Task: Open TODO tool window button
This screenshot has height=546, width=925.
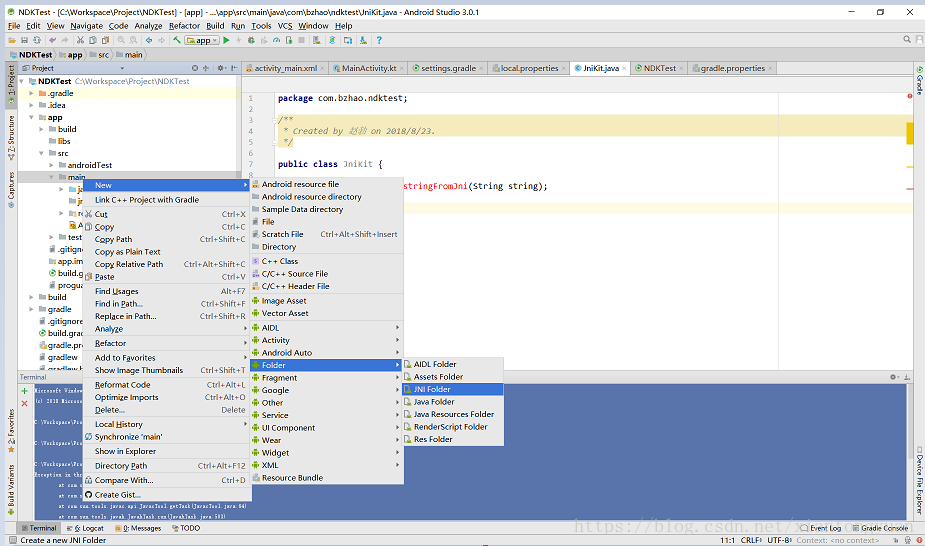Action: point(186,528)
